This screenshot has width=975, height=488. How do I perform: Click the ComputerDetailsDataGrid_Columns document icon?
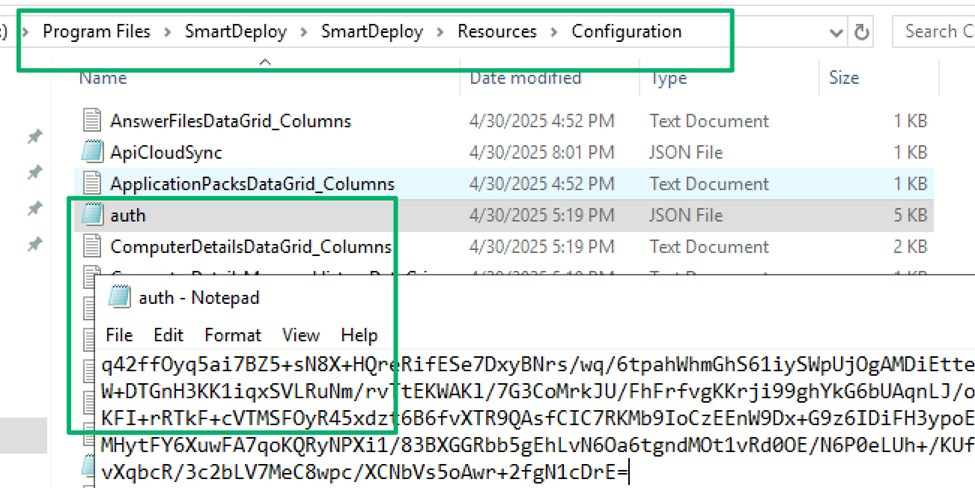point(92,247)
